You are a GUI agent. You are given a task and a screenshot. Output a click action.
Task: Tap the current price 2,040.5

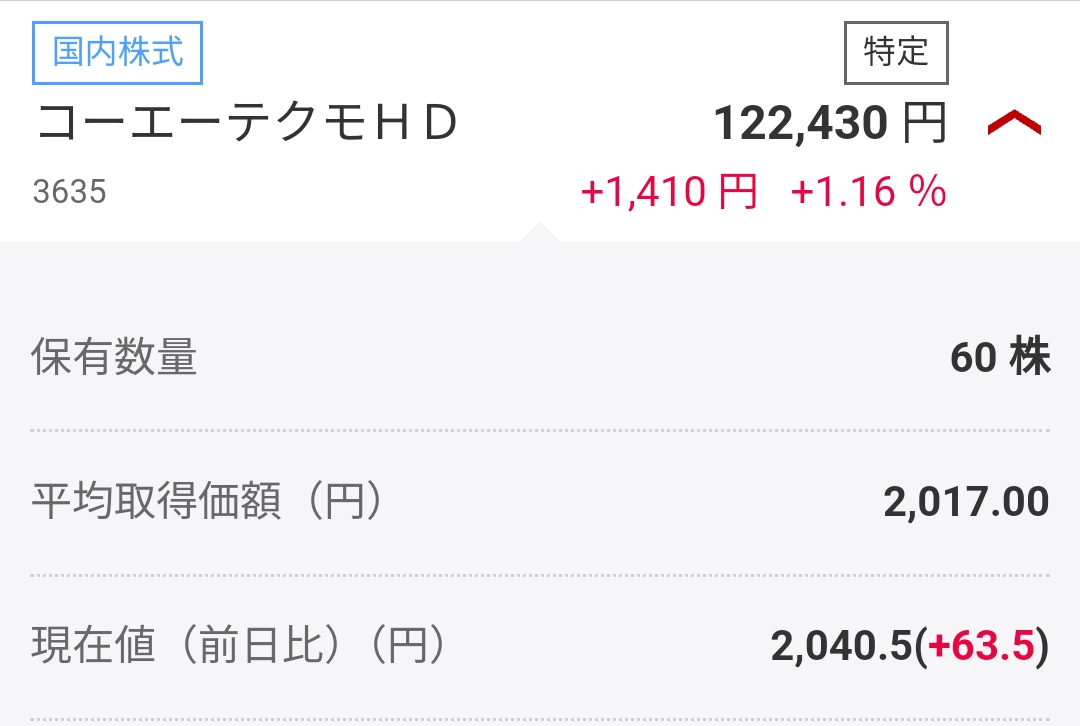[x=841, y=646]
